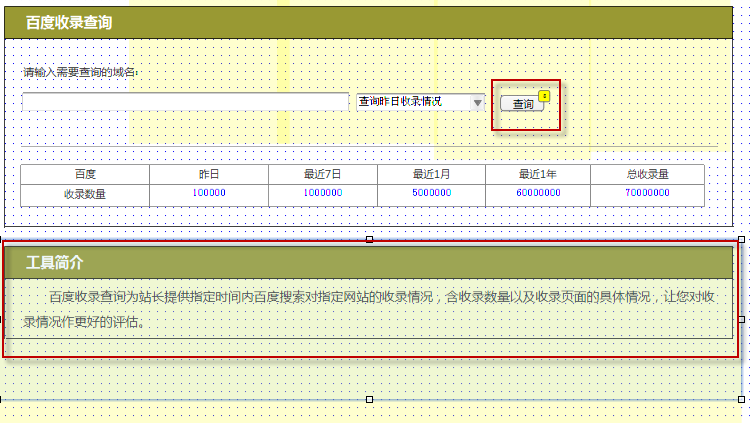Open the 查询昨日收录情况 dropdown
Screen dimensions: 750x423
[x=420, y=102]
